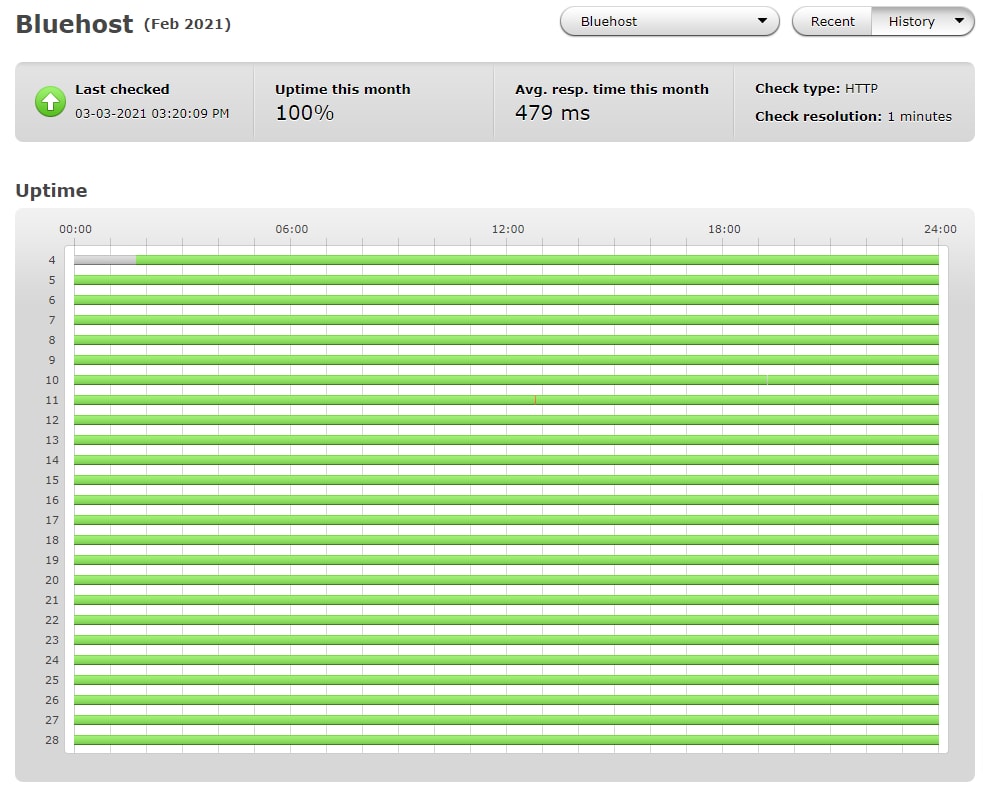Click the '03-03-2021 03:20:09 PM' timestamp
The image size is (983, 791).
click(152, 113)
